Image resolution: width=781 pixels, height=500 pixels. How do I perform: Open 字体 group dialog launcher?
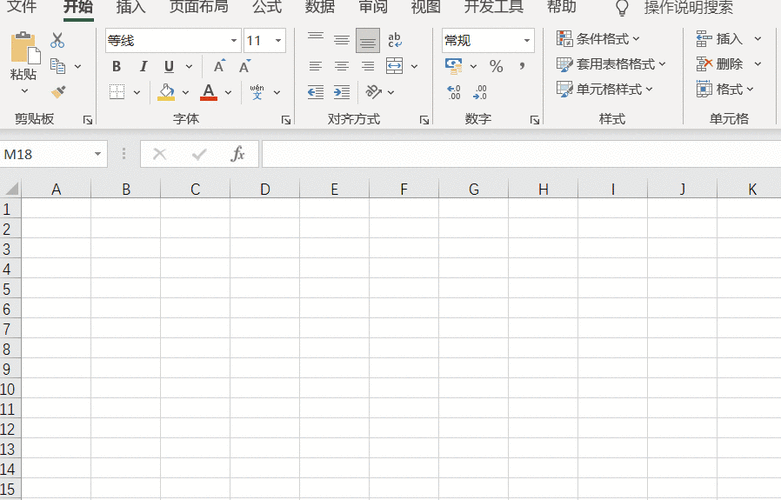point(286,120)
